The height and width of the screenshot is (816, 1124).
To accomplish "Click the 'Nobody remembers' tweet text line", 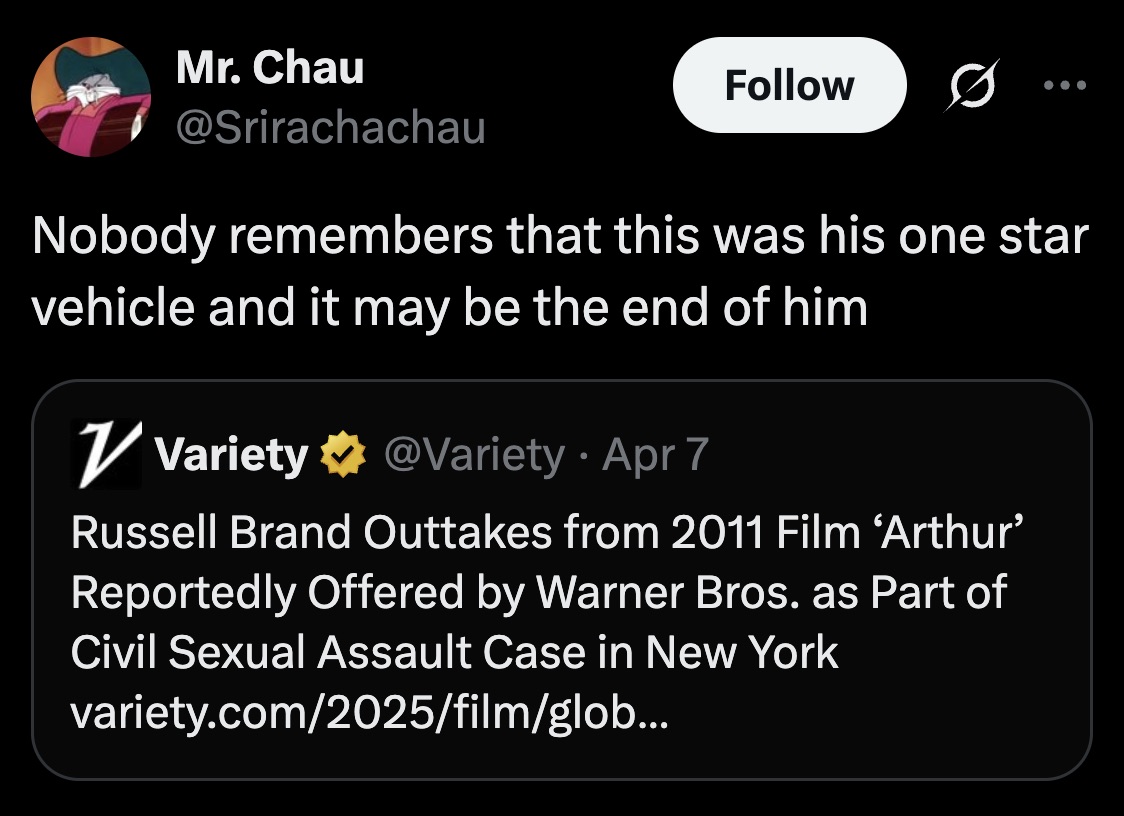I will point(560,238).
